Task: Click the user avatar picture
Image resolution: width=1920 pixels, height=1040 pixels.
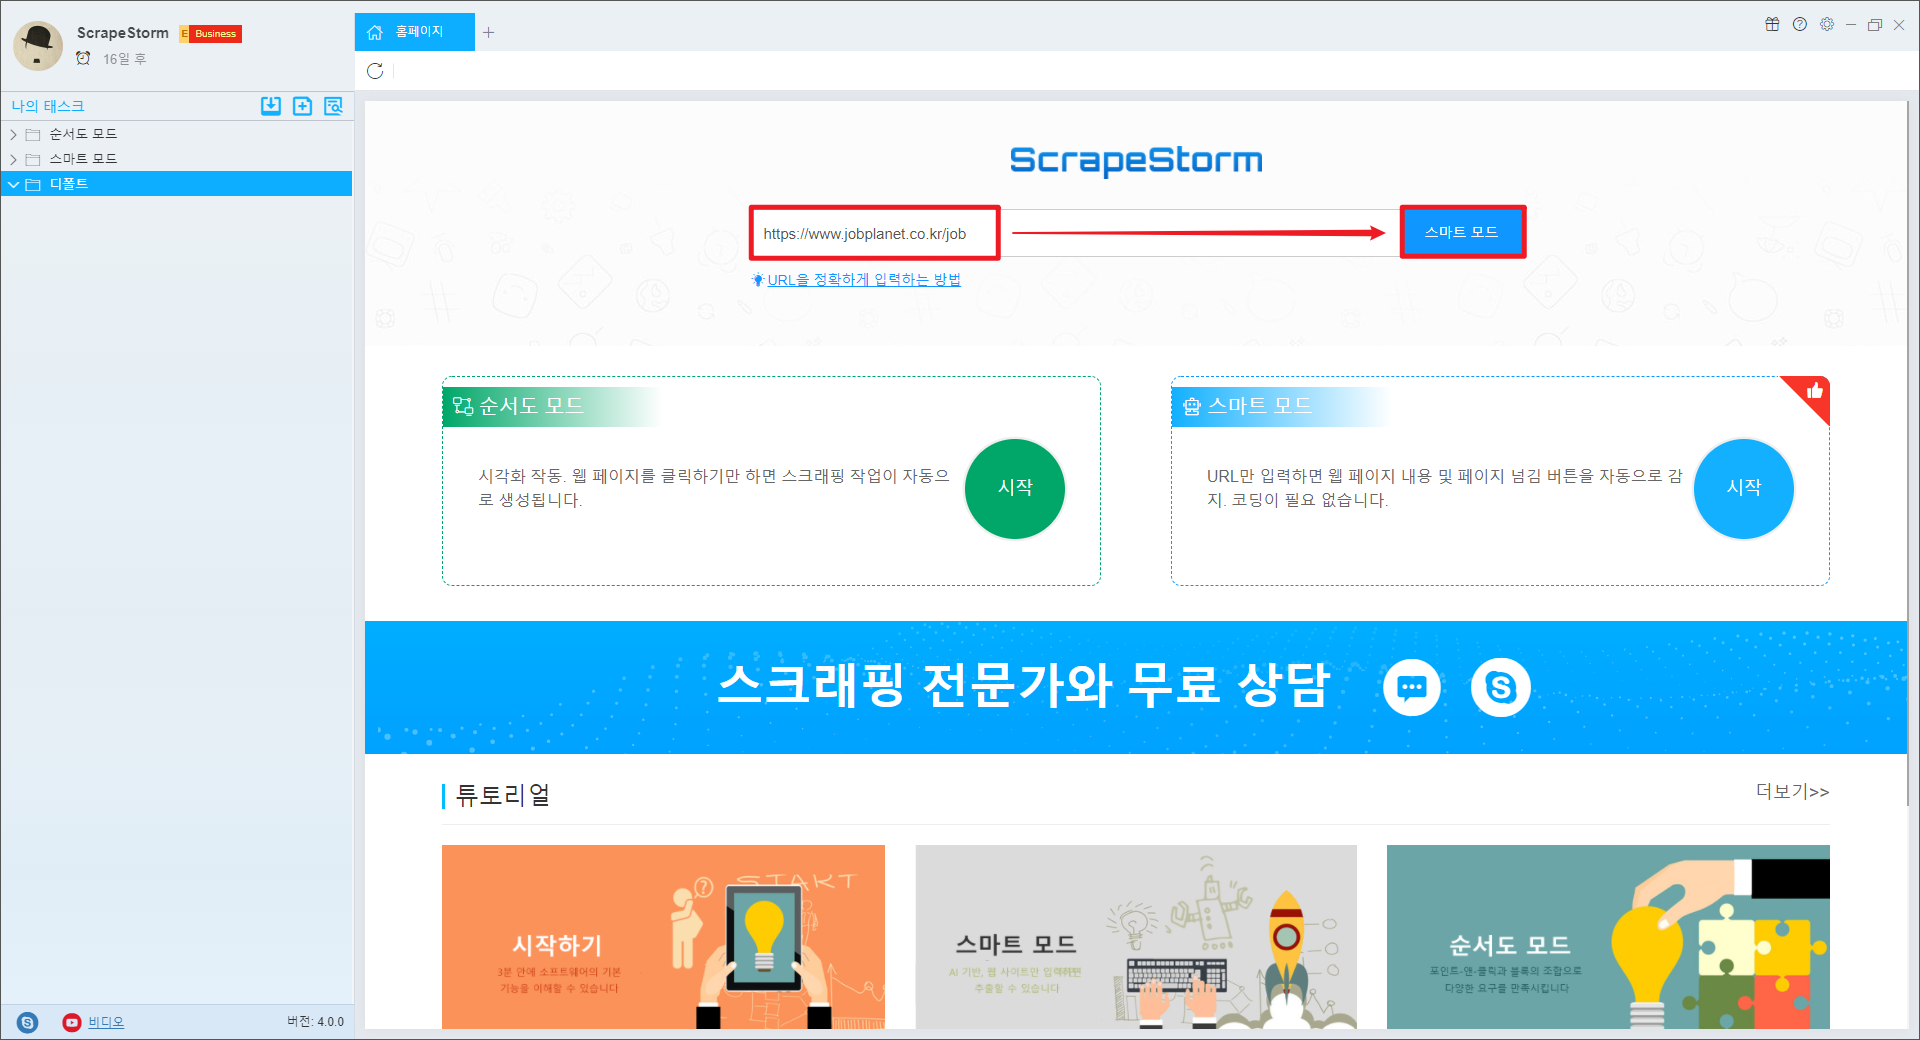Action: coord(39,46)
